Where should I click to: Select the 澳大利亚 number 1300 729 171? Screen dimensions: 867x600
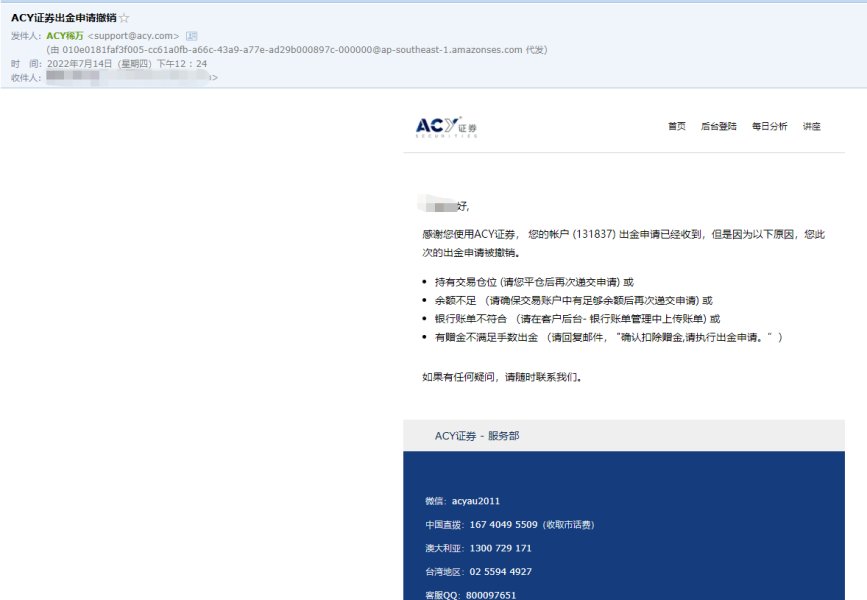pyautogui.click(x=500, y=548)
